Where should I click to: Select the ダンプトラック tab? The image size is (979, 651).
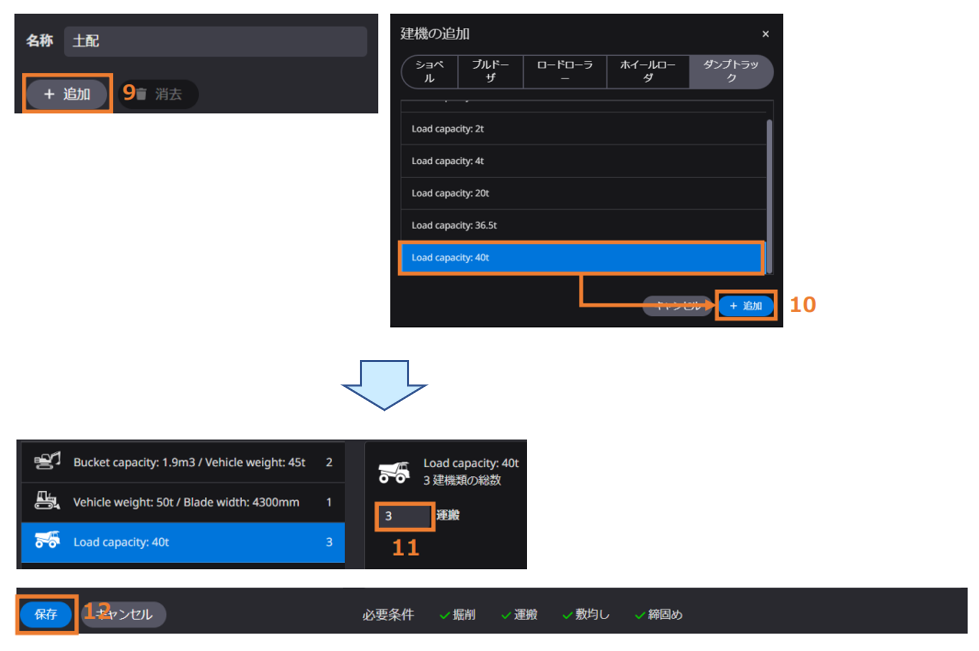[x=731, y=72]
